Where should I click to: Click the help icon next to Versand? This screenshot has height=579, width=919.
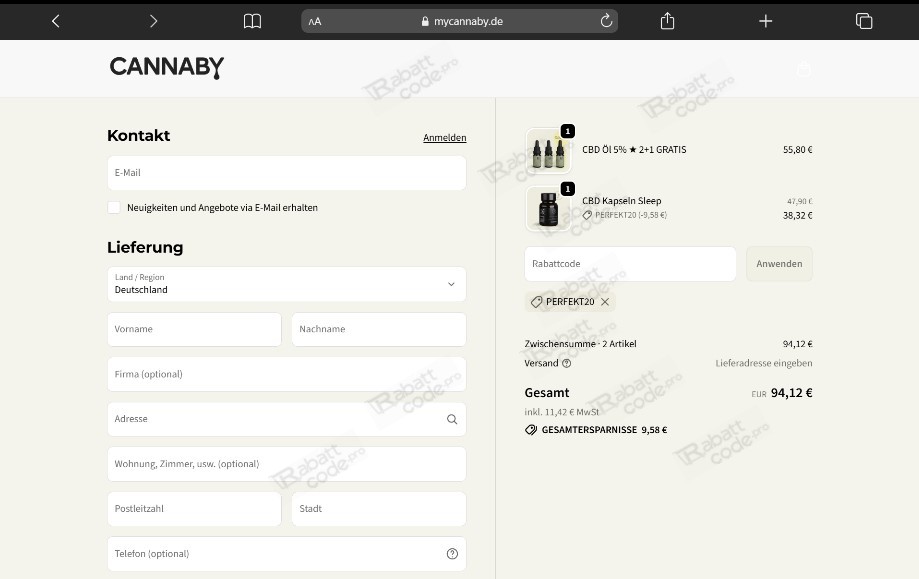(x=566, y=363)
